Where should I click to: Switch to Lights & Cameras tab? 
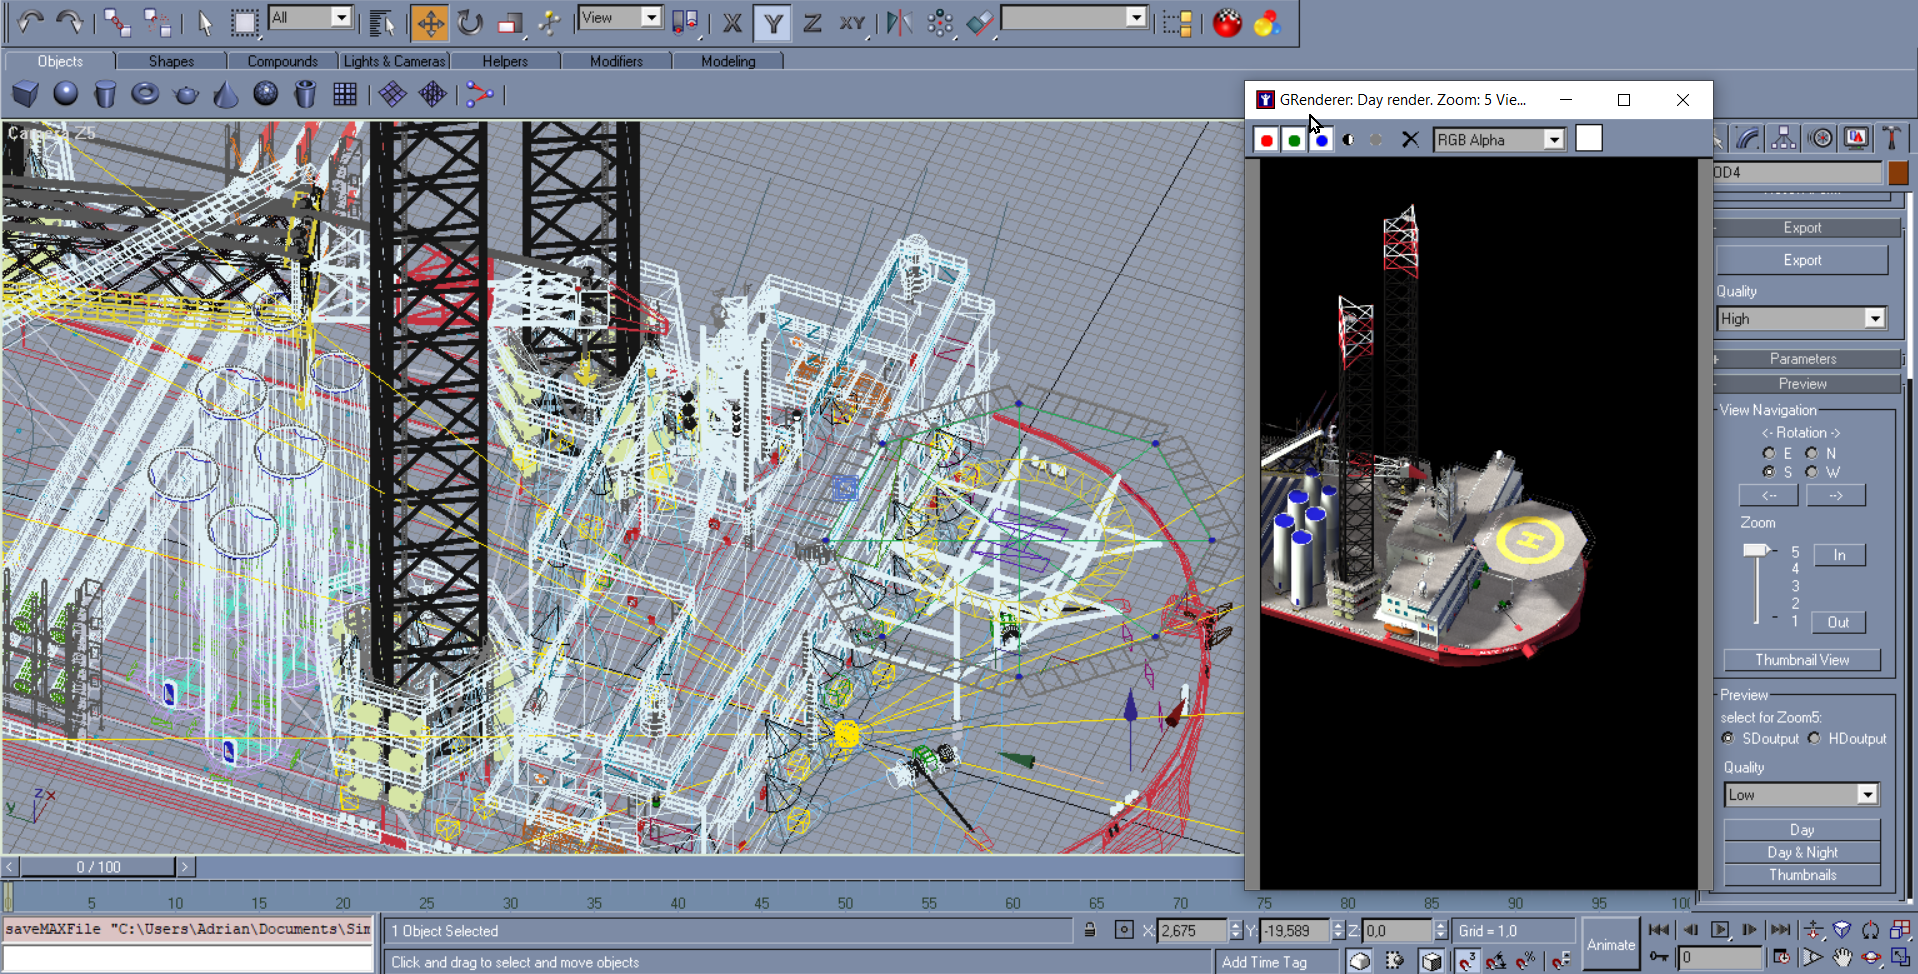click(394, 61)
